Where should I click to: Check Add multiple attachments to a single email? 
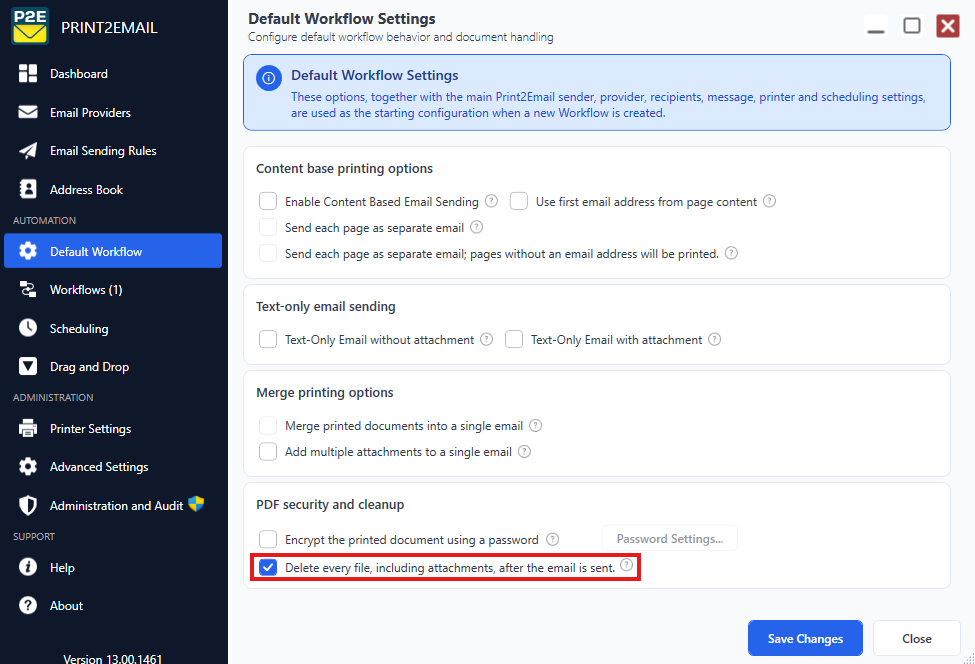pos(268,451)
